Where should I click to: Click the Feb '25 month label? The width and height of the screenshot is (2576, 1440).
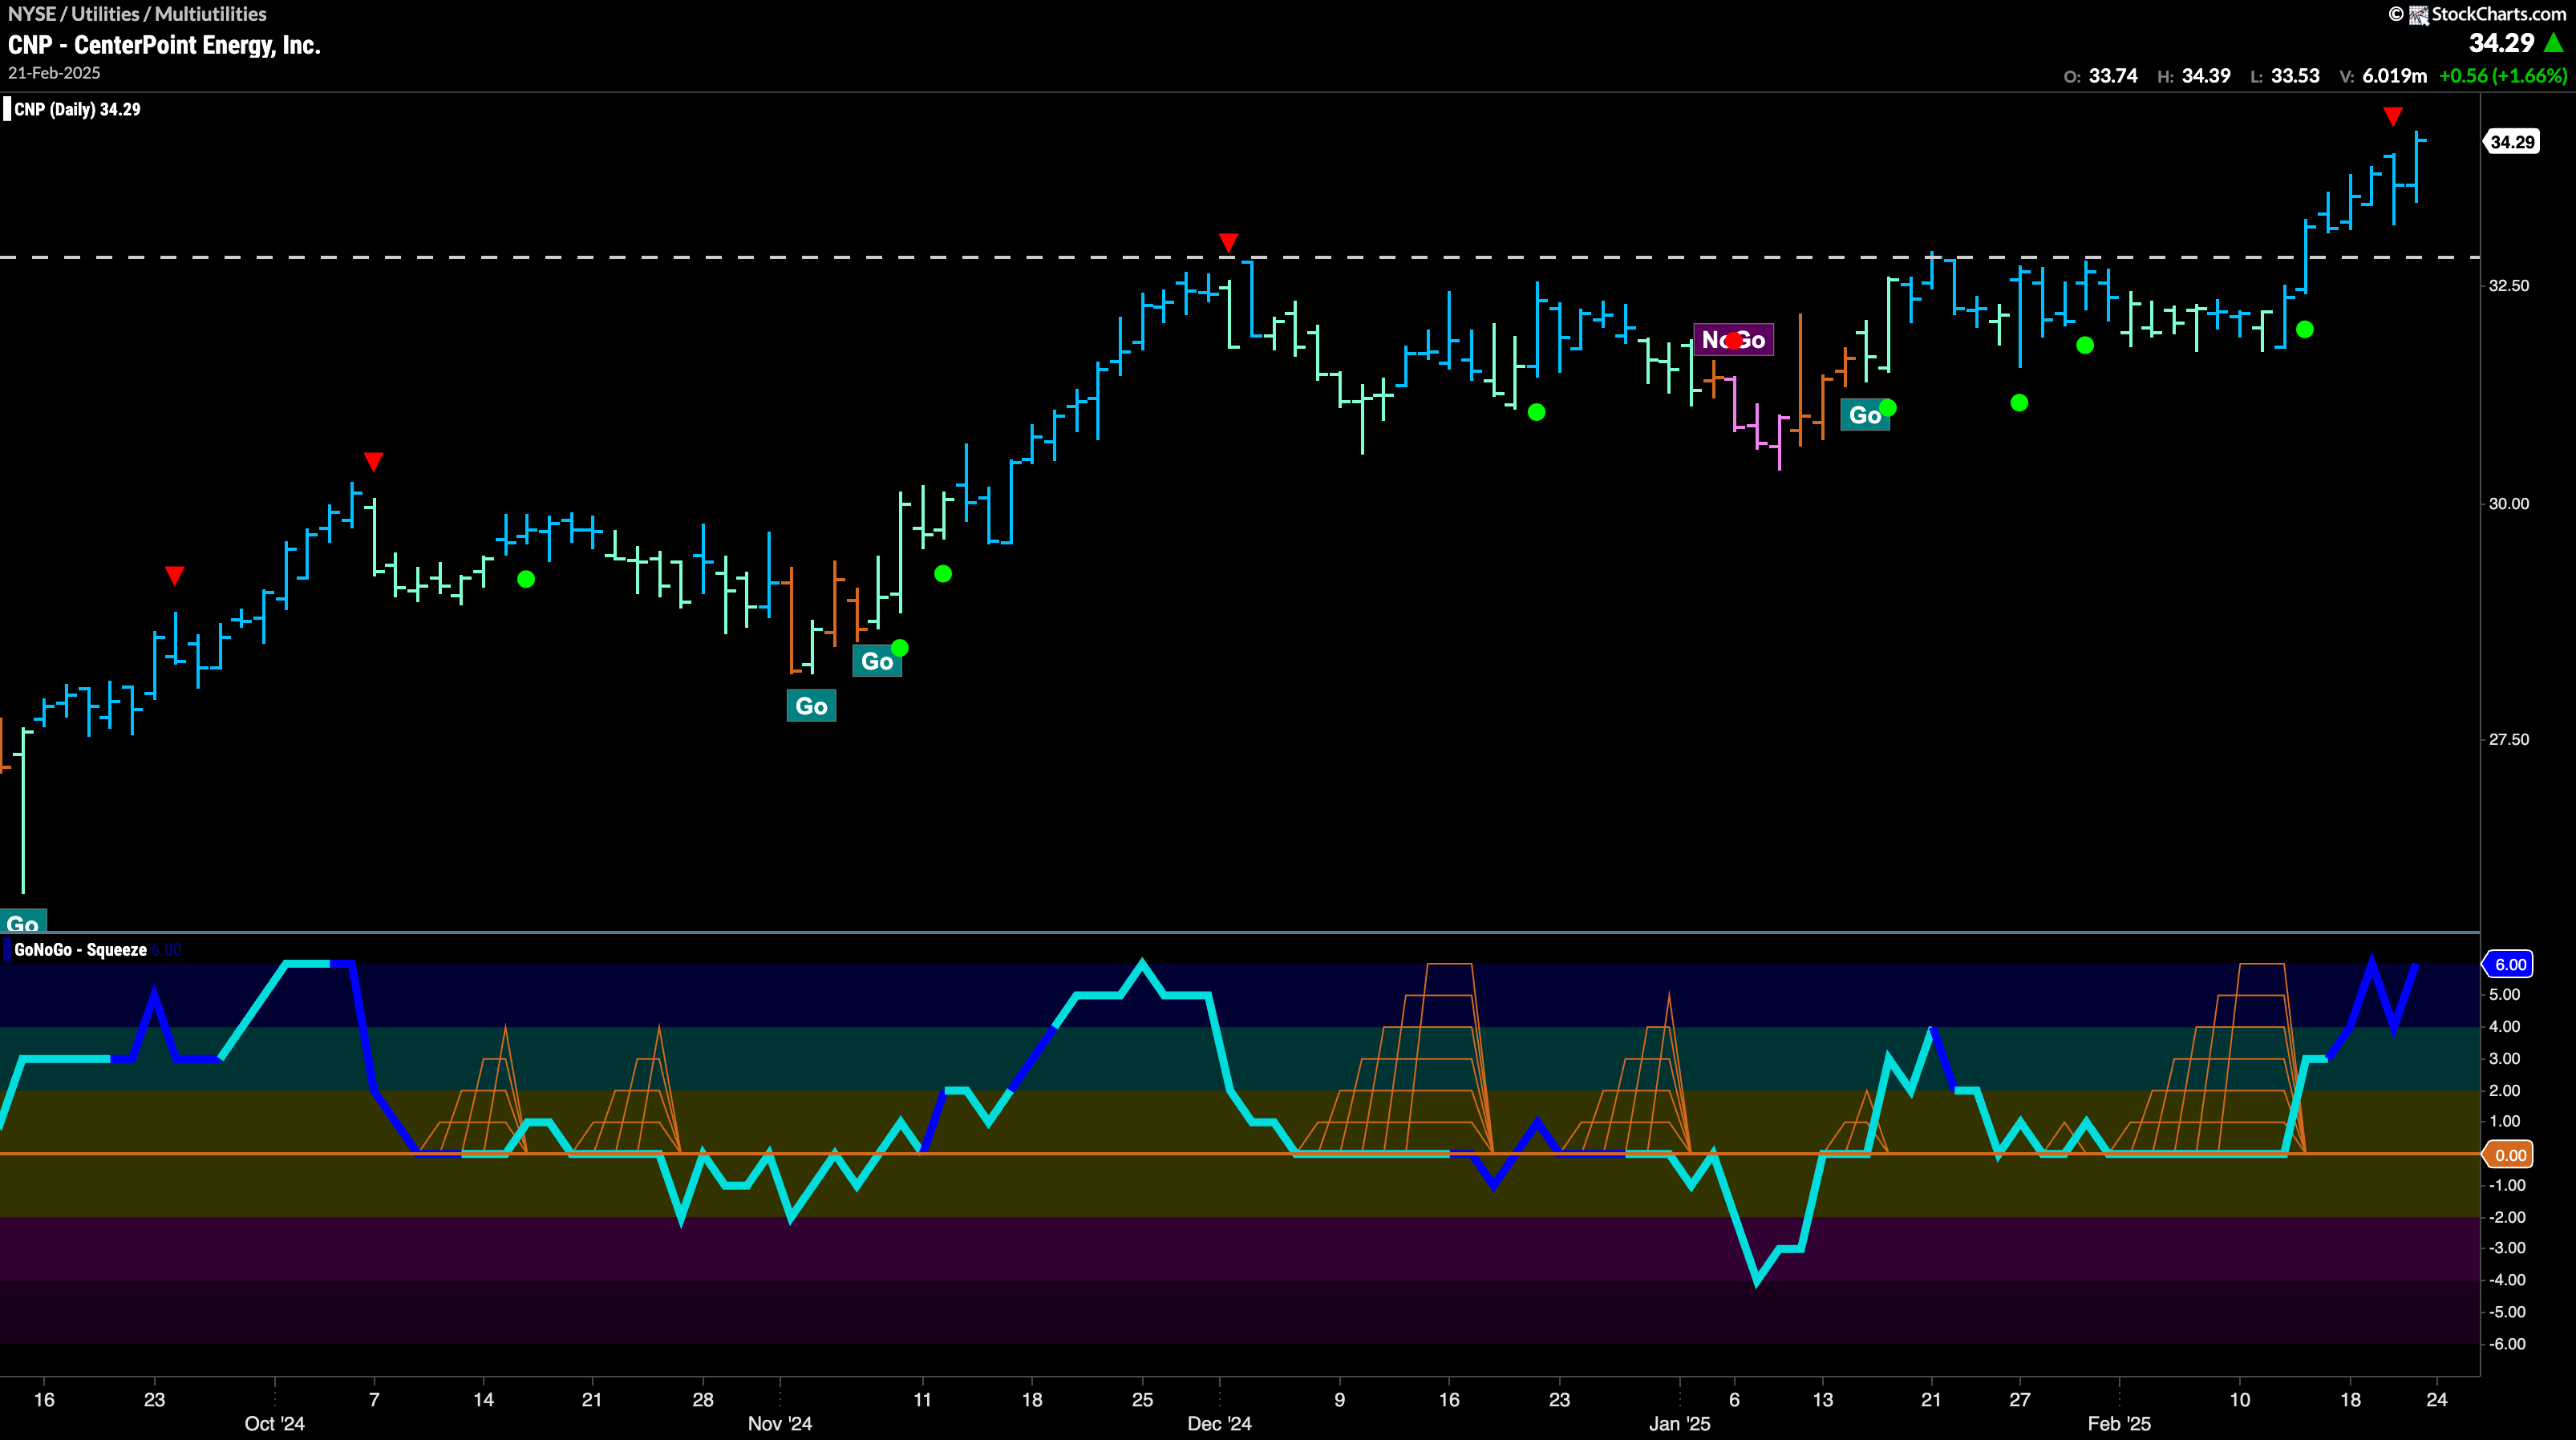pos(2119,1424)
